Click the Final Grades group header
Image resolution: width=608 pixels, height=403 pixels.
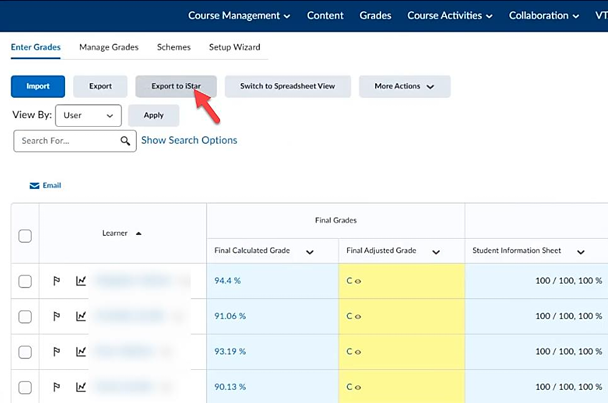(336, 220)
